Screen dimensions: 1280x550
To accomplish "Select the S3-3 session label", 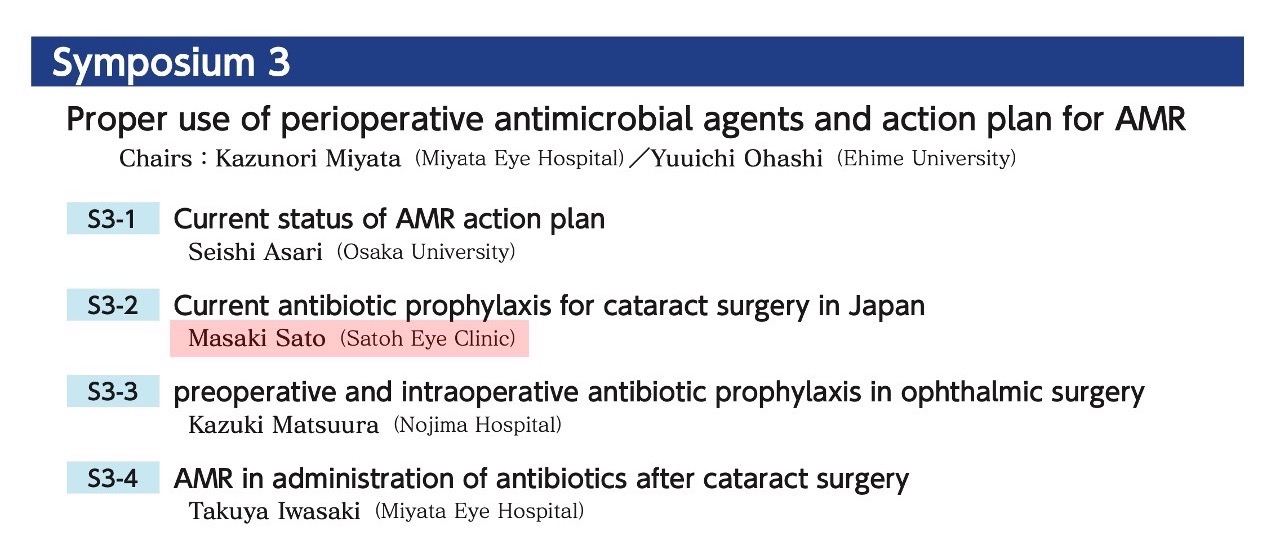I will point(113,392).
